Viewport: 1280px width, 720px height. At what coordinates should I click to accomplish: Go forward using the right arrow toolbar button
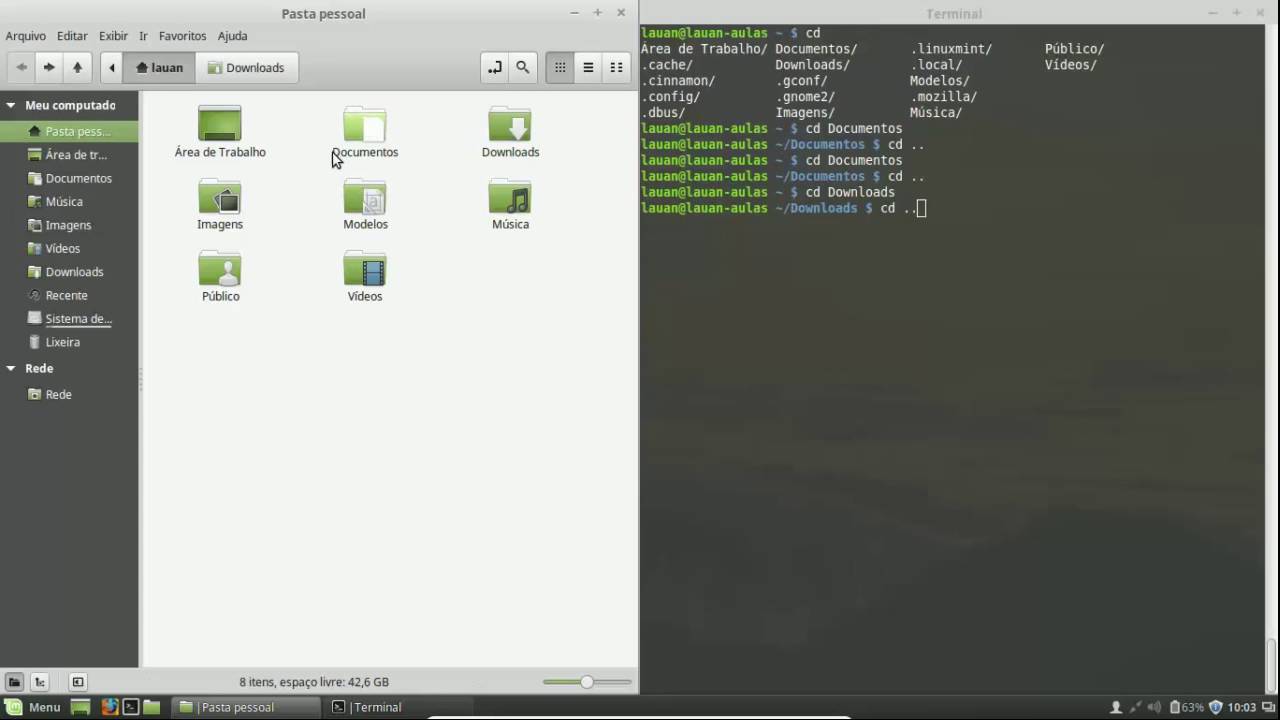(49, 68)
